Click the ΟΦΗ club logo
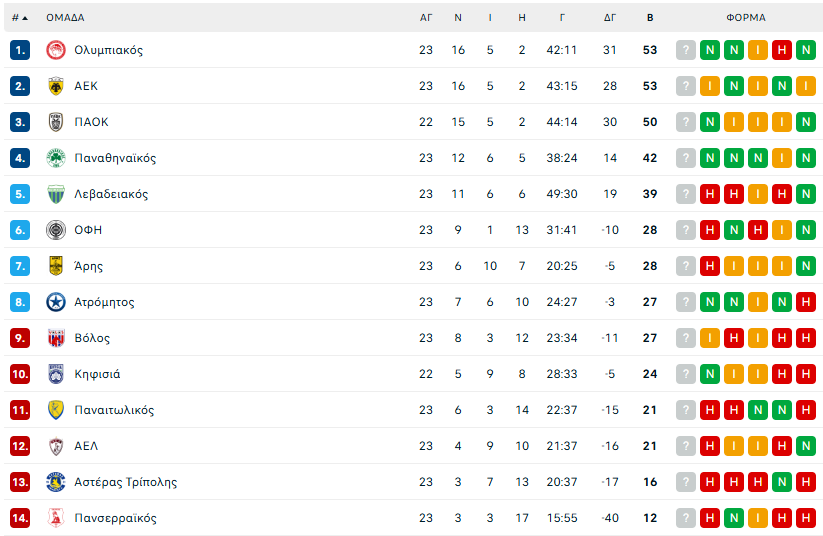This screenshot has height=536, width=823. coord(56,230)
